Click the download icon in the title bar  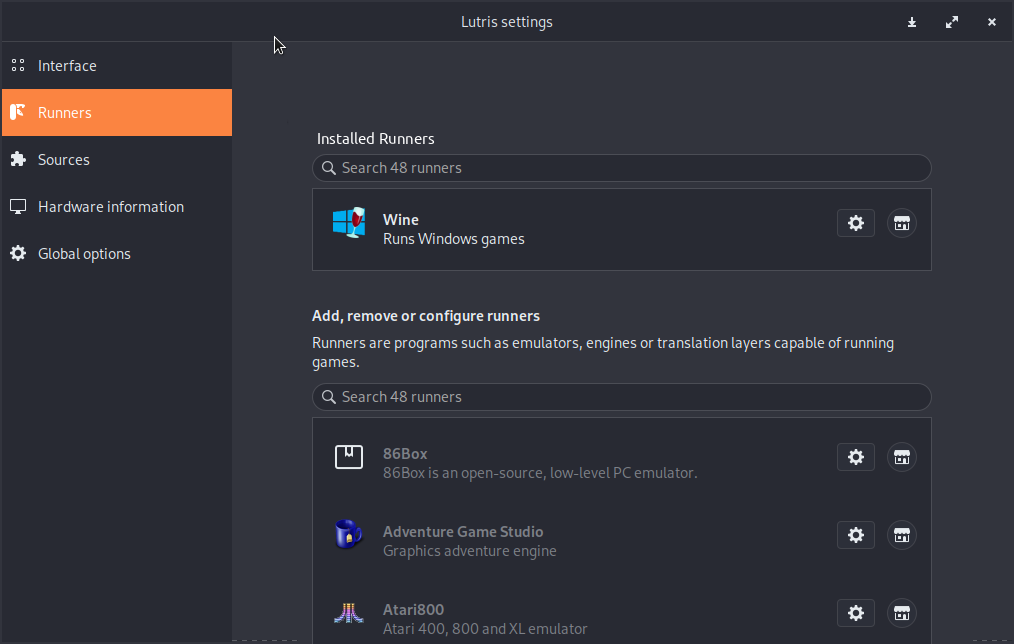[911, 21]
